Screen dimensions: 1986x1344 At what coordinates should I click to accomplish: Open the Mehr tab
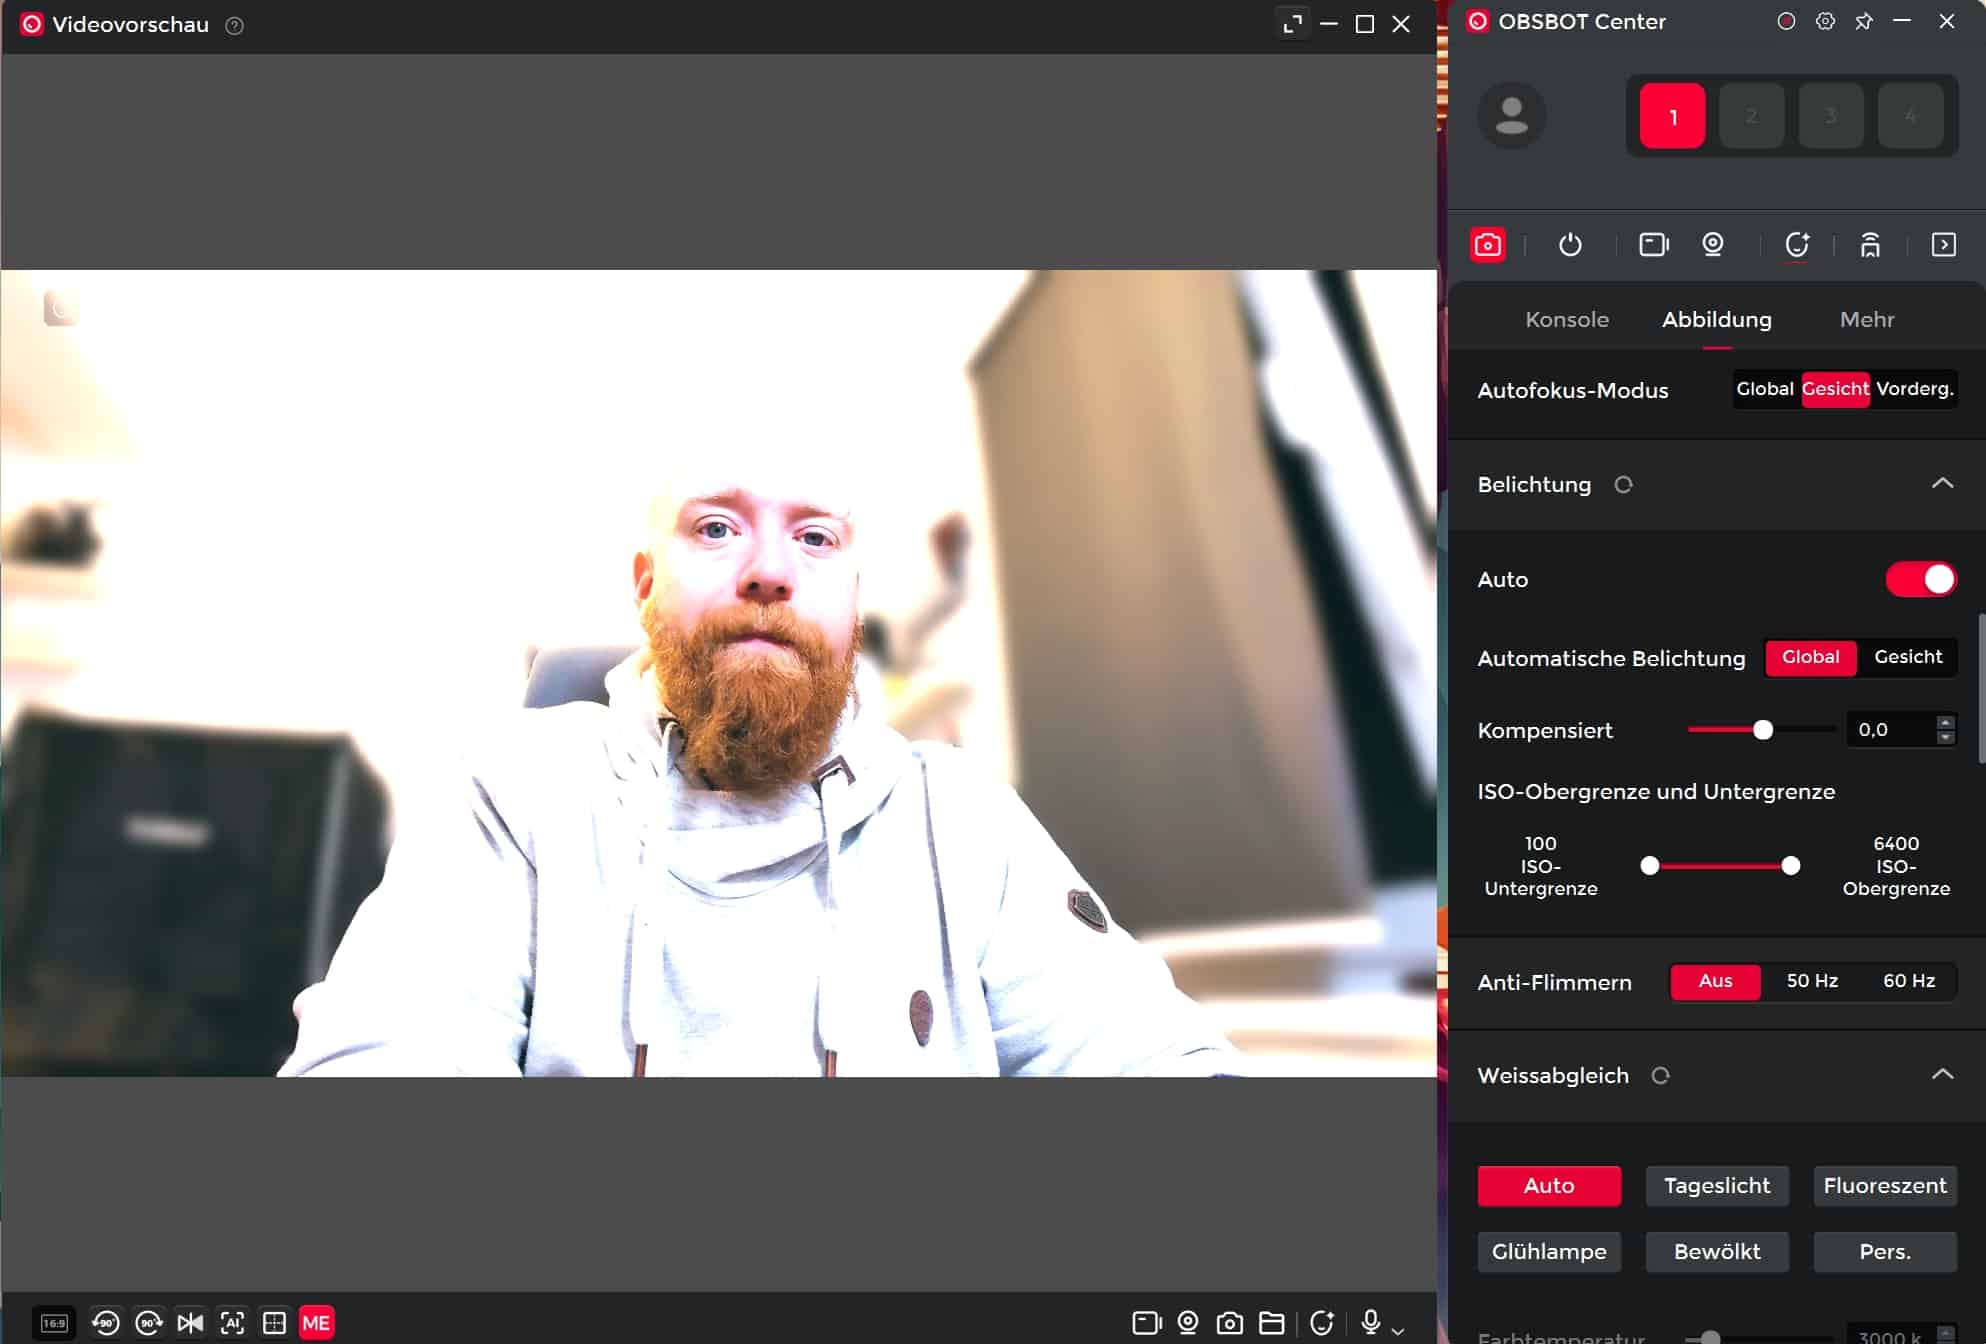pos(1866,320)
